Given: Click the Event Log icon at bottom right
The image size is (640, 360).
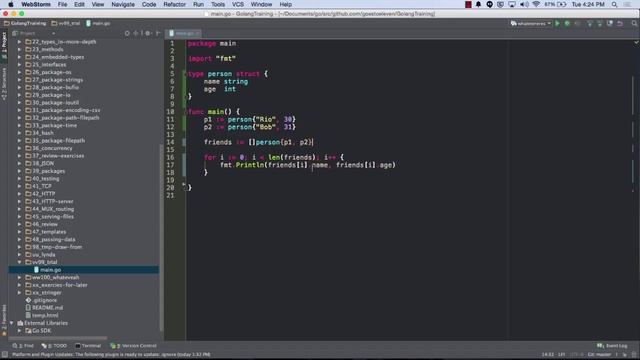Looking at the screenshot, I should coord(600,346).
